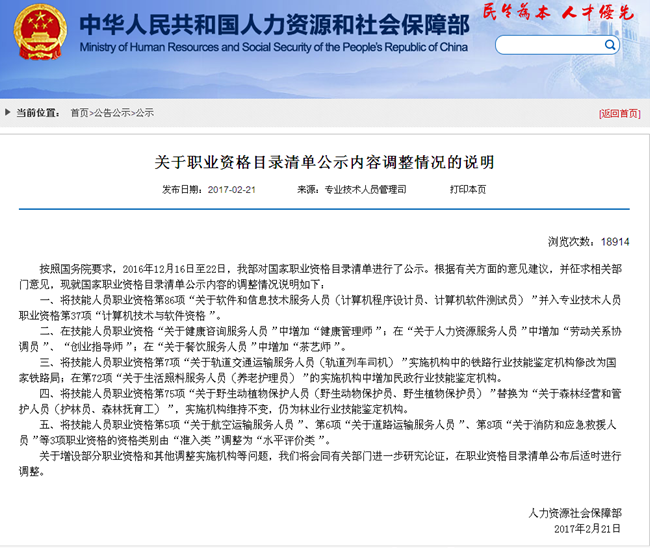This screenshot has width=650, height=548.
Task: Click the publish date 2017-02-21
Action: click(232, 190)
